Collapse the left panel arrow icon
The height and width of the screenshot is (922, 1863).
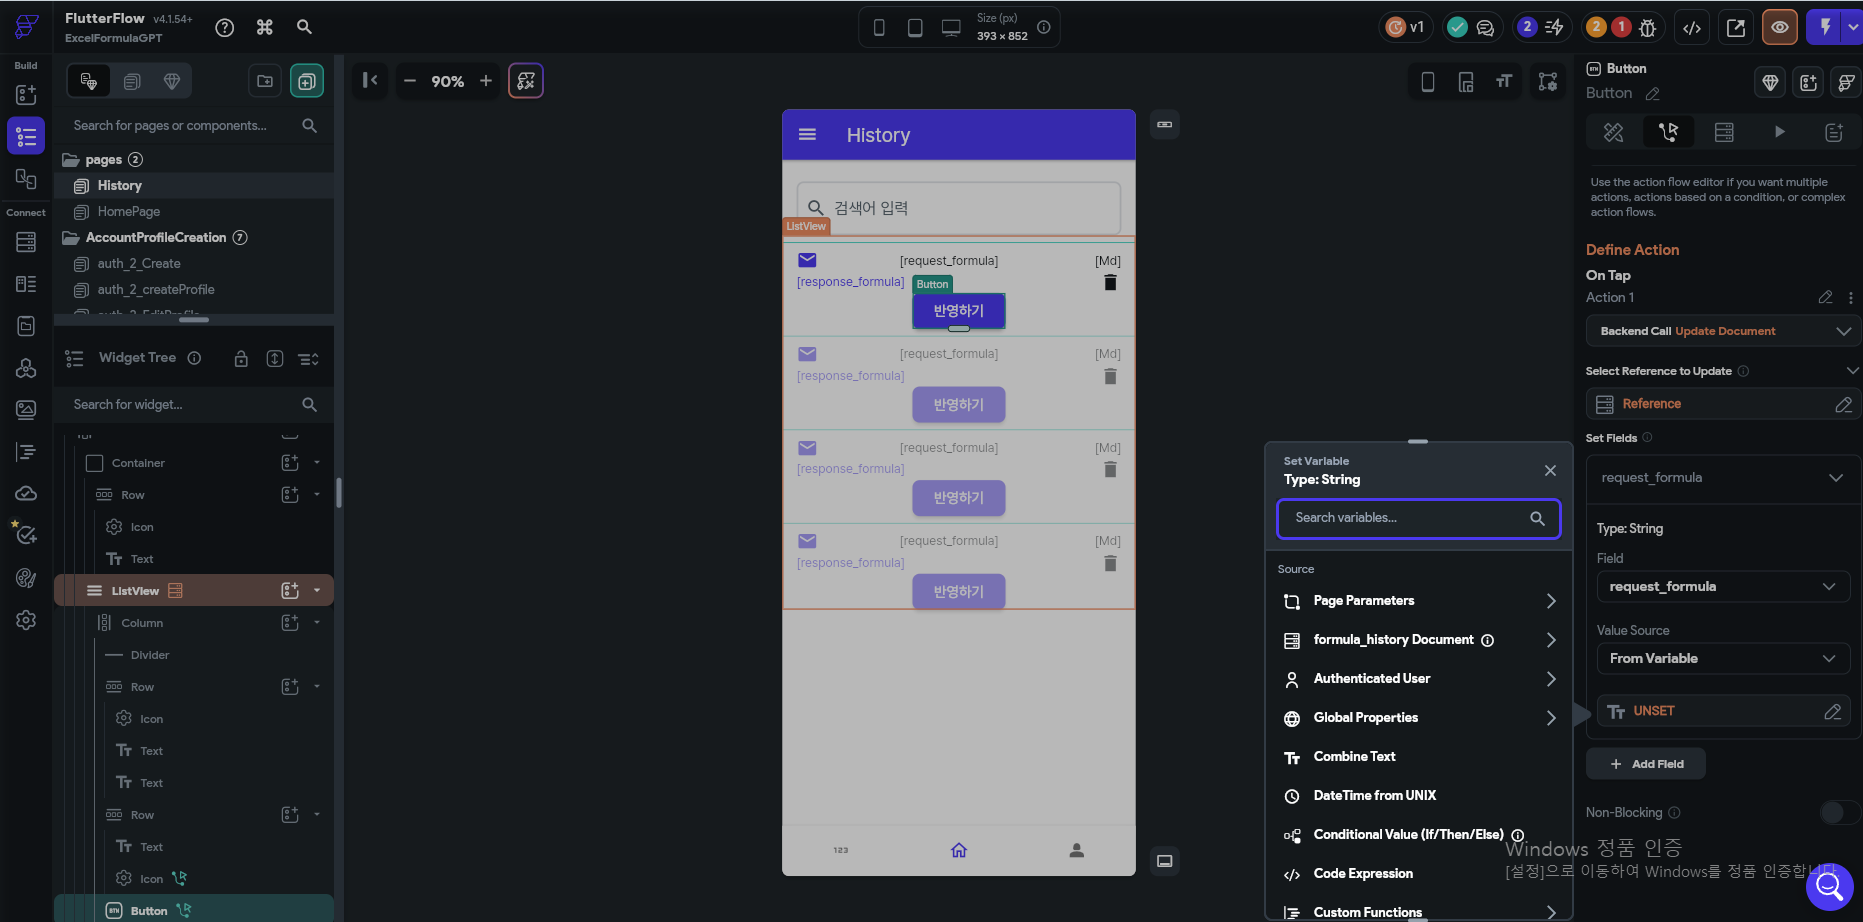click(x=369, y=80)
